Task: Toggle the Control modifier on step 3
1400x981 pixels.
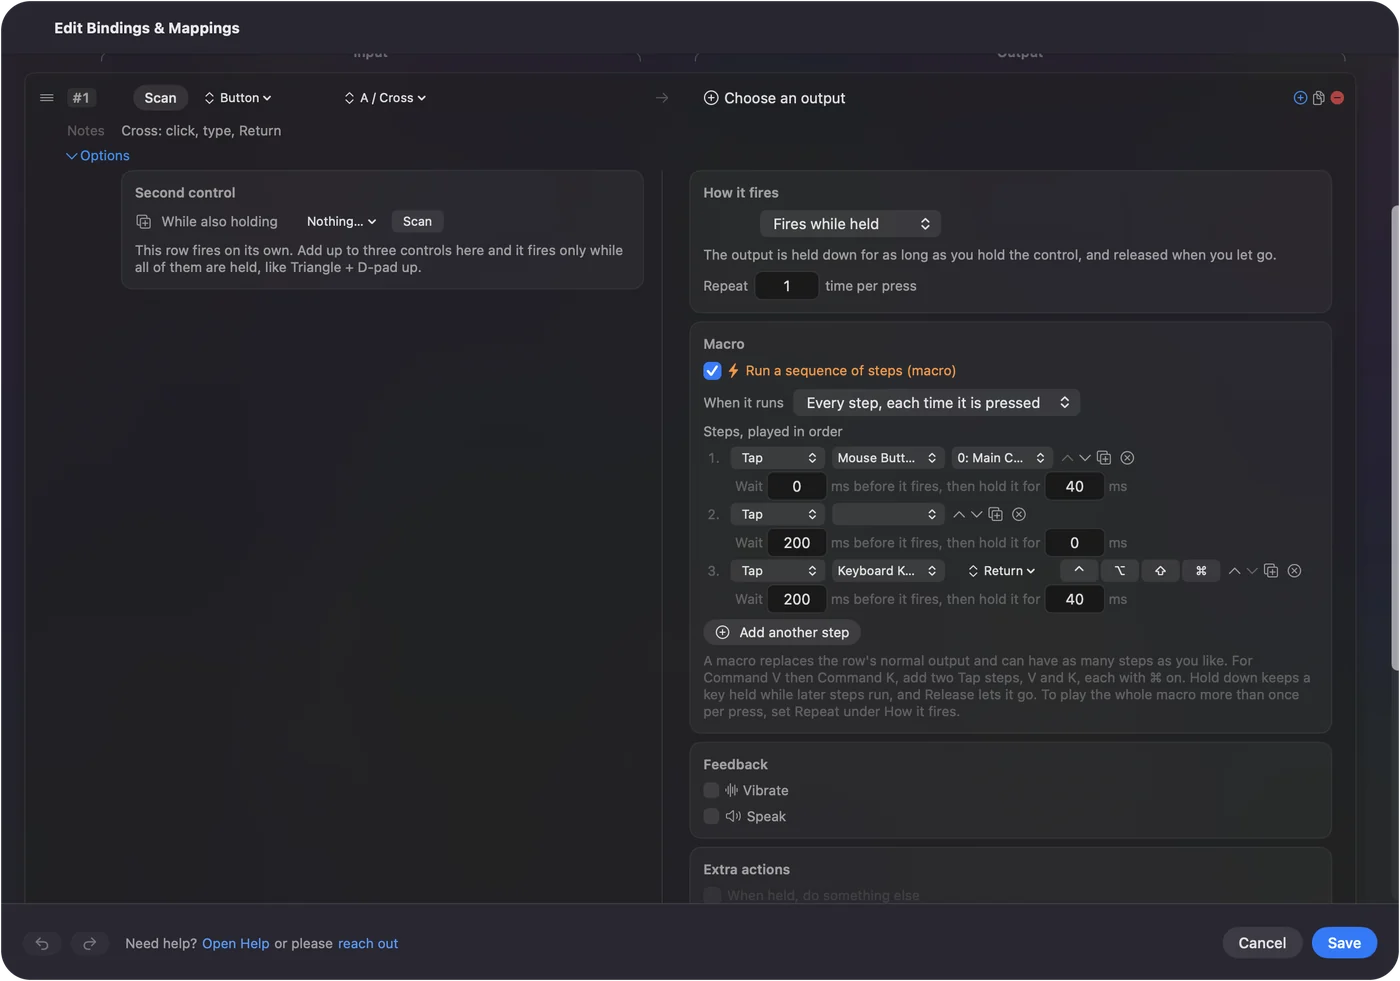Action: pyautogui.click(x=1079, y=571)
